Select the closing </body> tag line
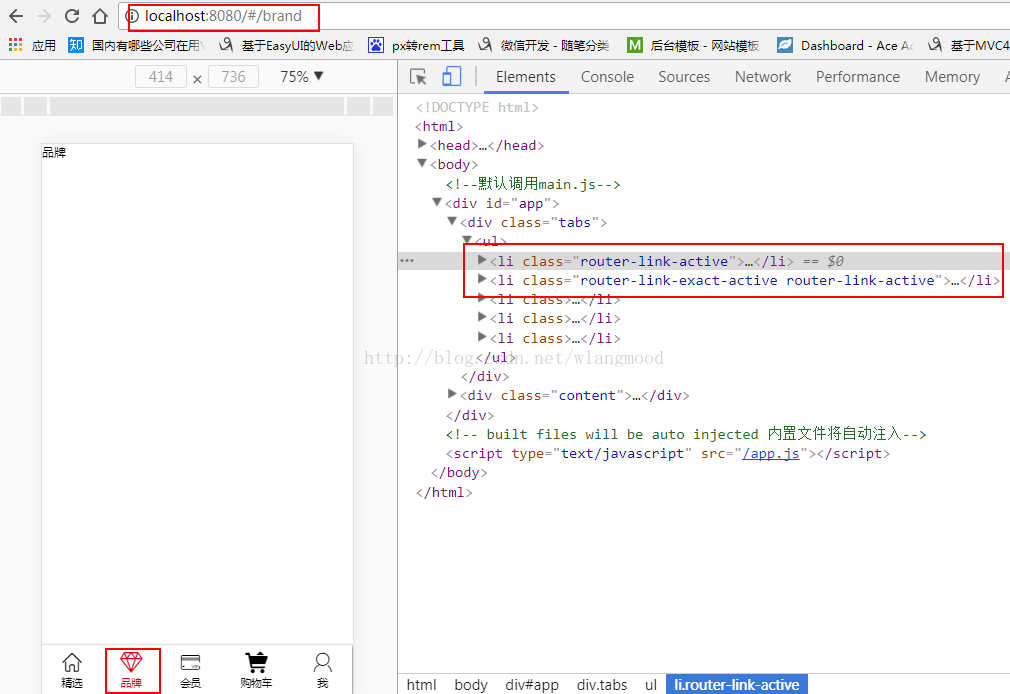 coord(459,473)
